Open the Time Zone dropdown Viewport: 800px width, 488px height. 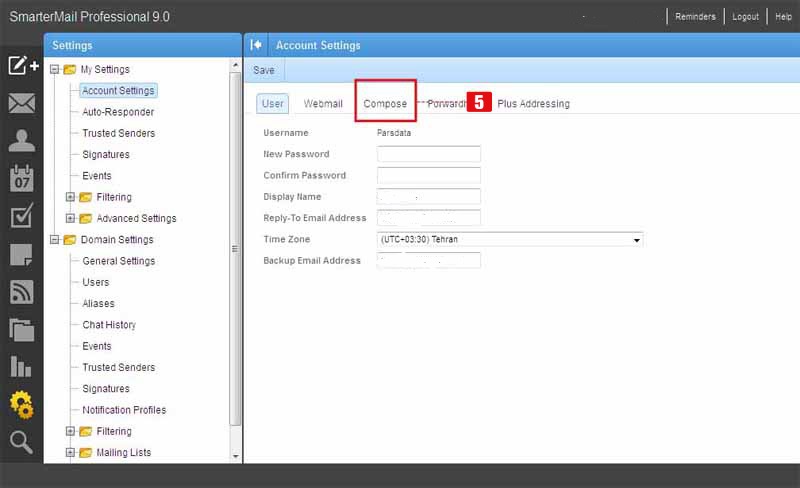click(x=636, y=240)
